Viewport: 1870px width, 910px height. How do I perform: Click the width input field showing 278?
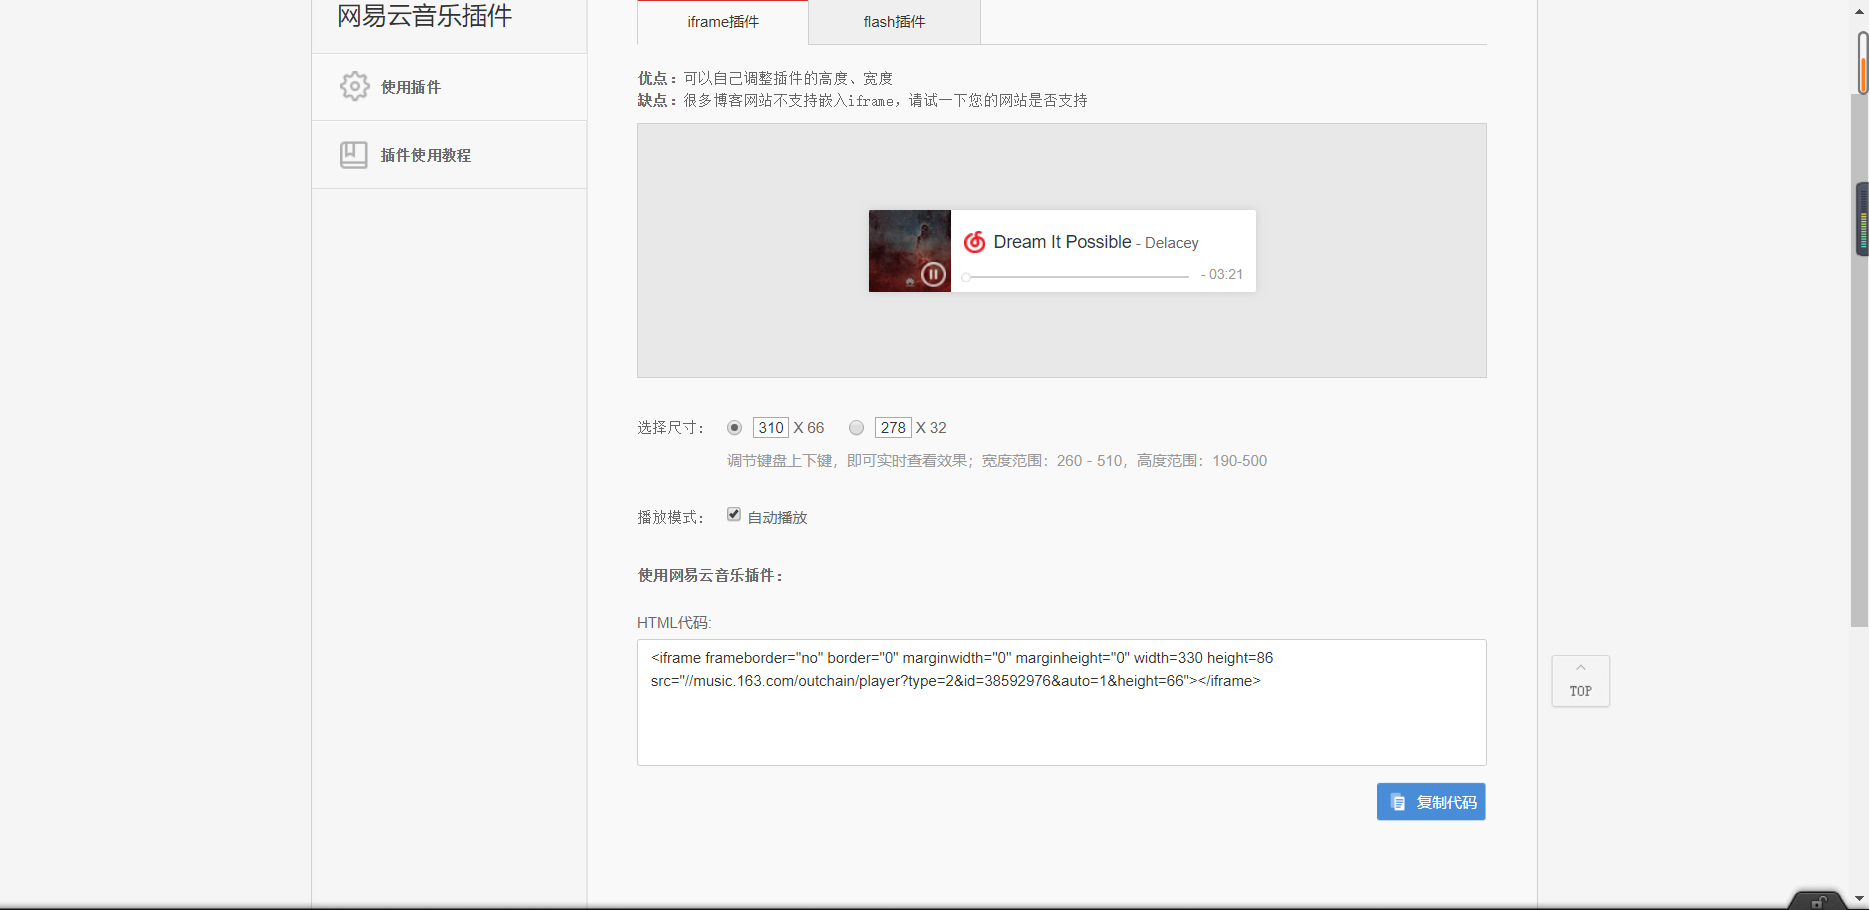pos(893,428)
